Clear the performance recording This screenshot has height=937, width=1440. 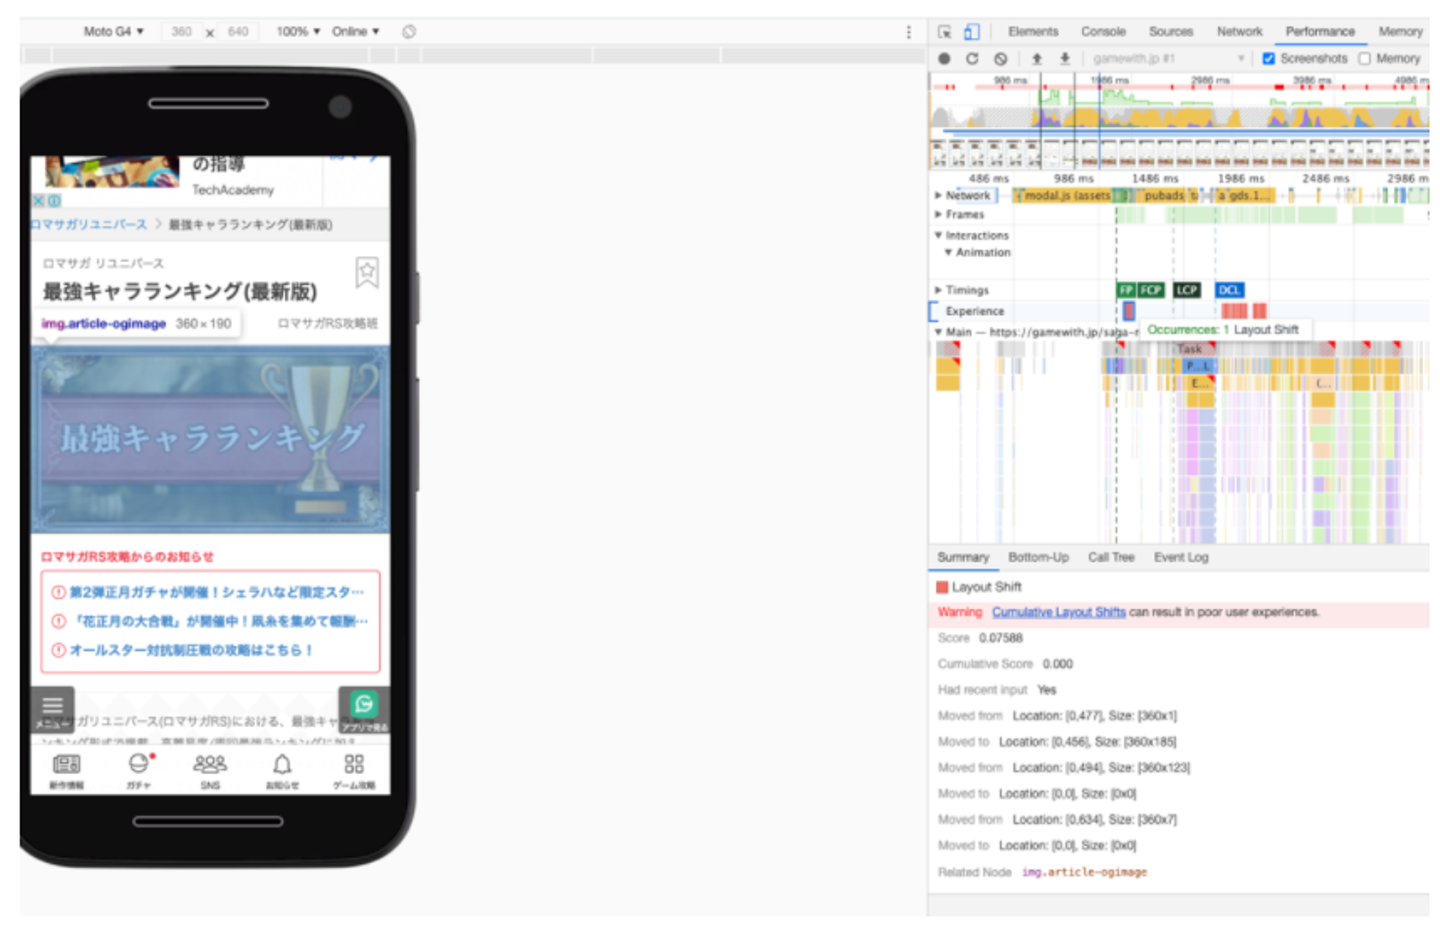[1000, 59]
